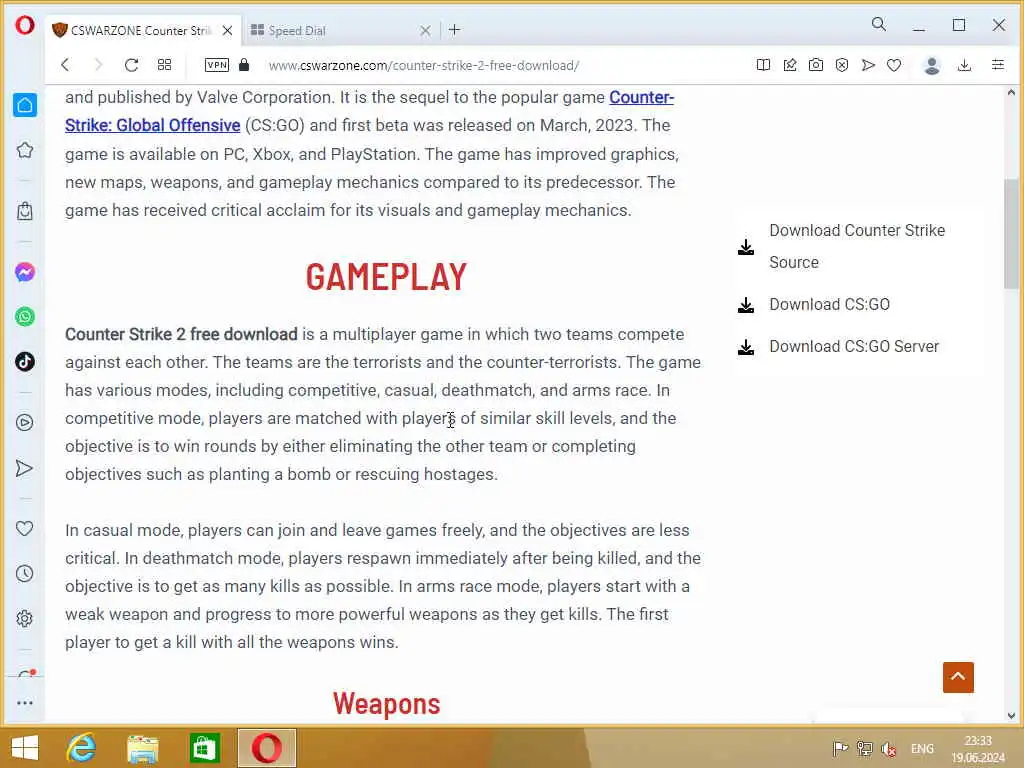Image resolution: width=1024 pixels, height=768 pixels.
Task: Open a new tab with plus button
Action: pyautogui.click(x=455, y=29)
